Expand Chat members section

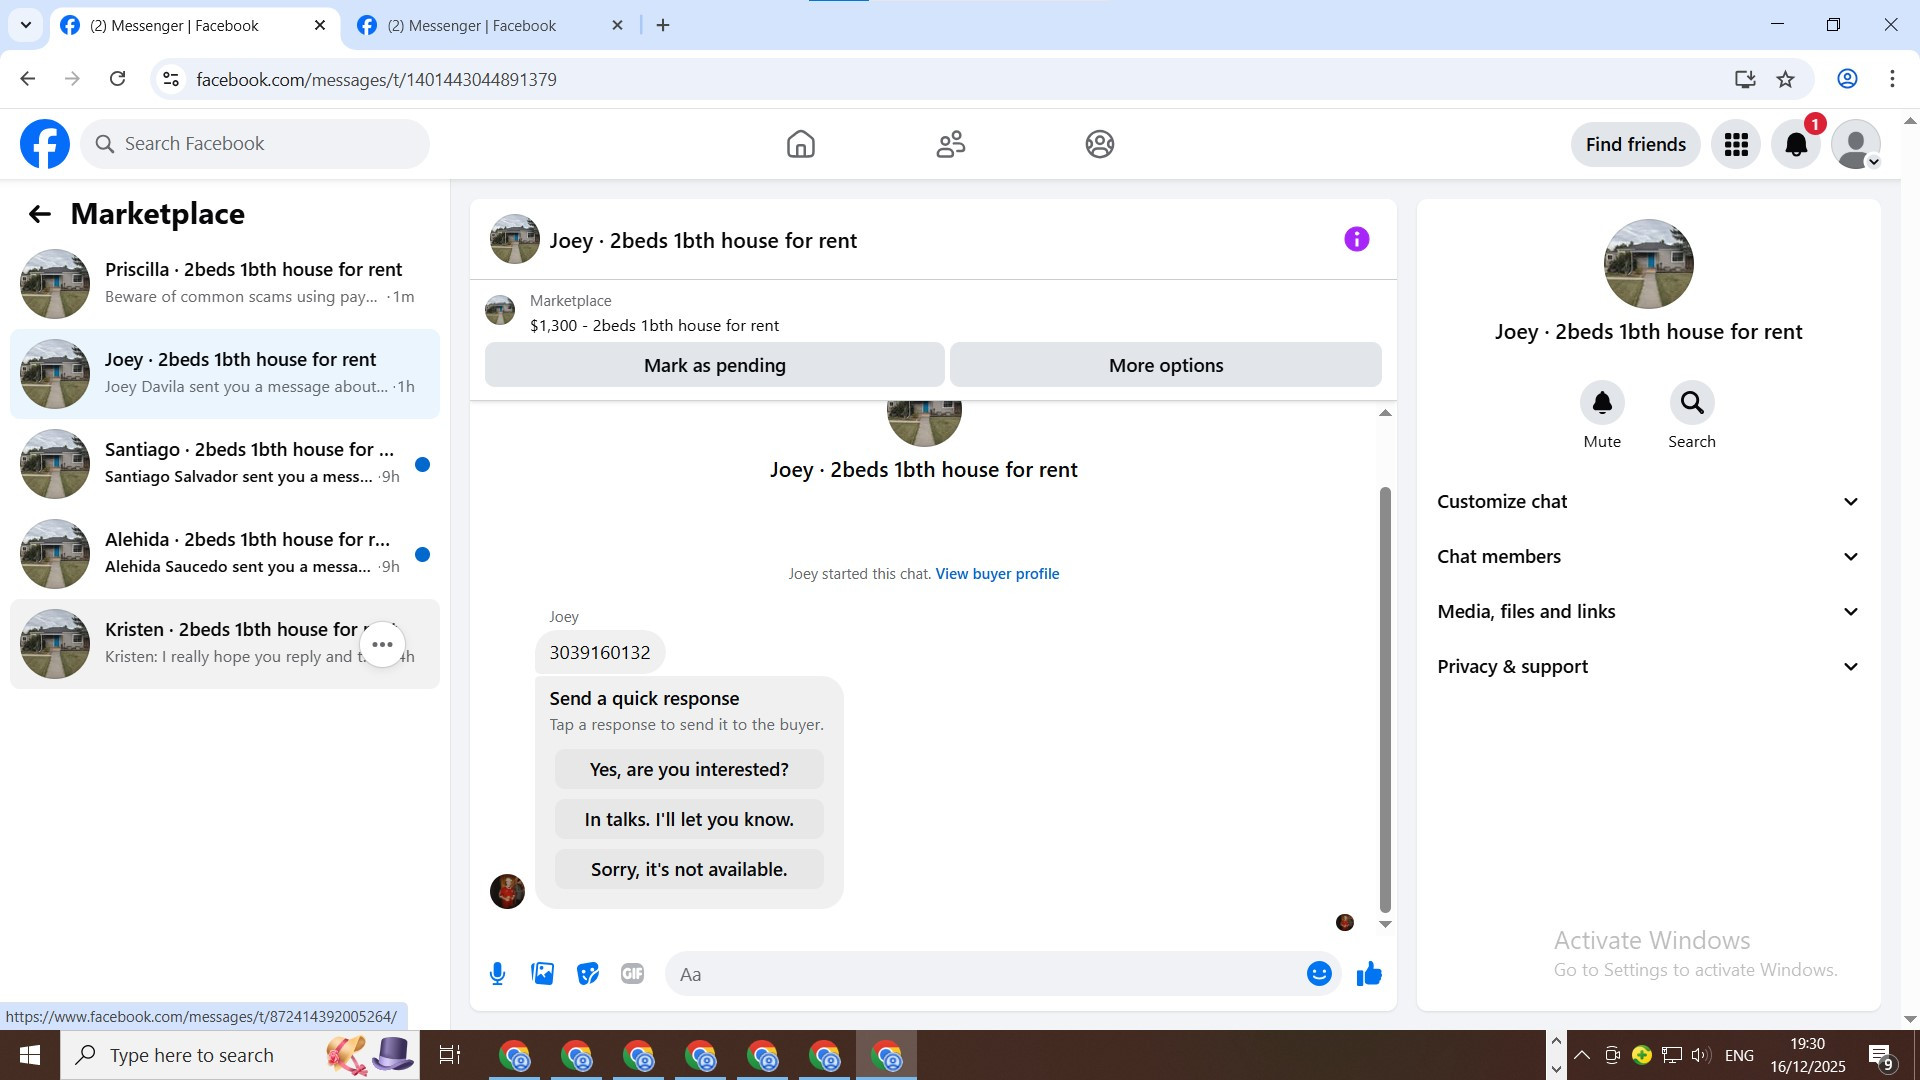point(1649,557)
